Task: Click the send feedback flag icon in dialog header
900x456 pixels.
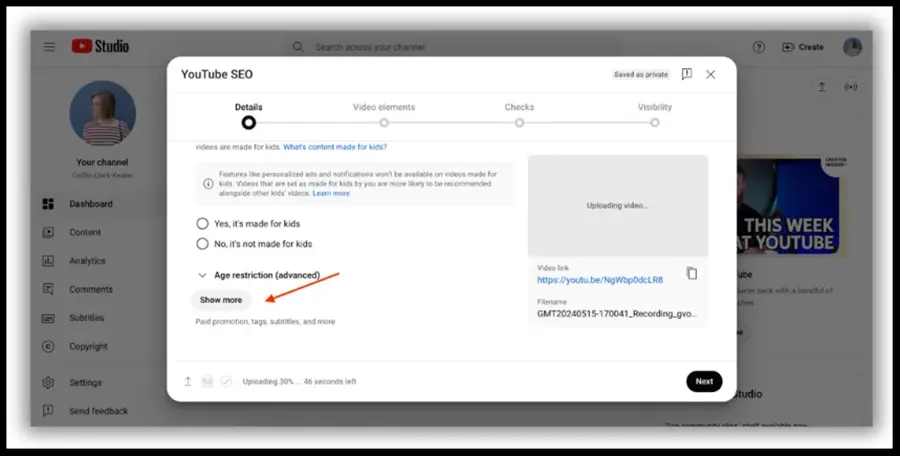Action: 686,74
